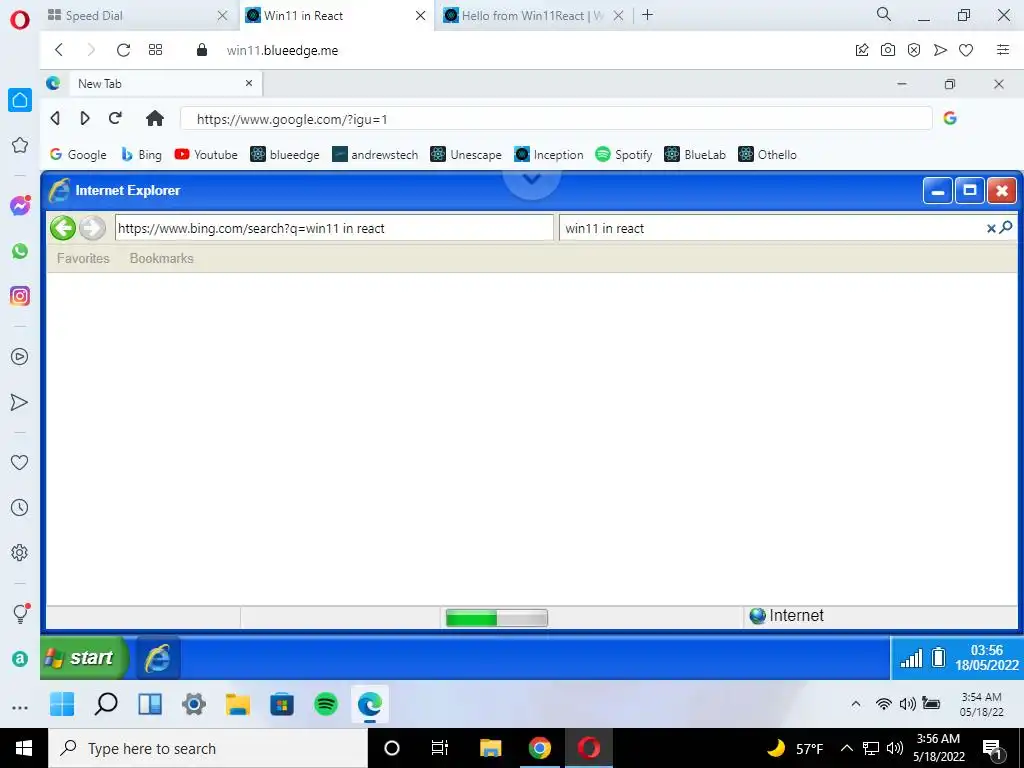Open 57°F weather widget on taskbar

tap(795, 748)
